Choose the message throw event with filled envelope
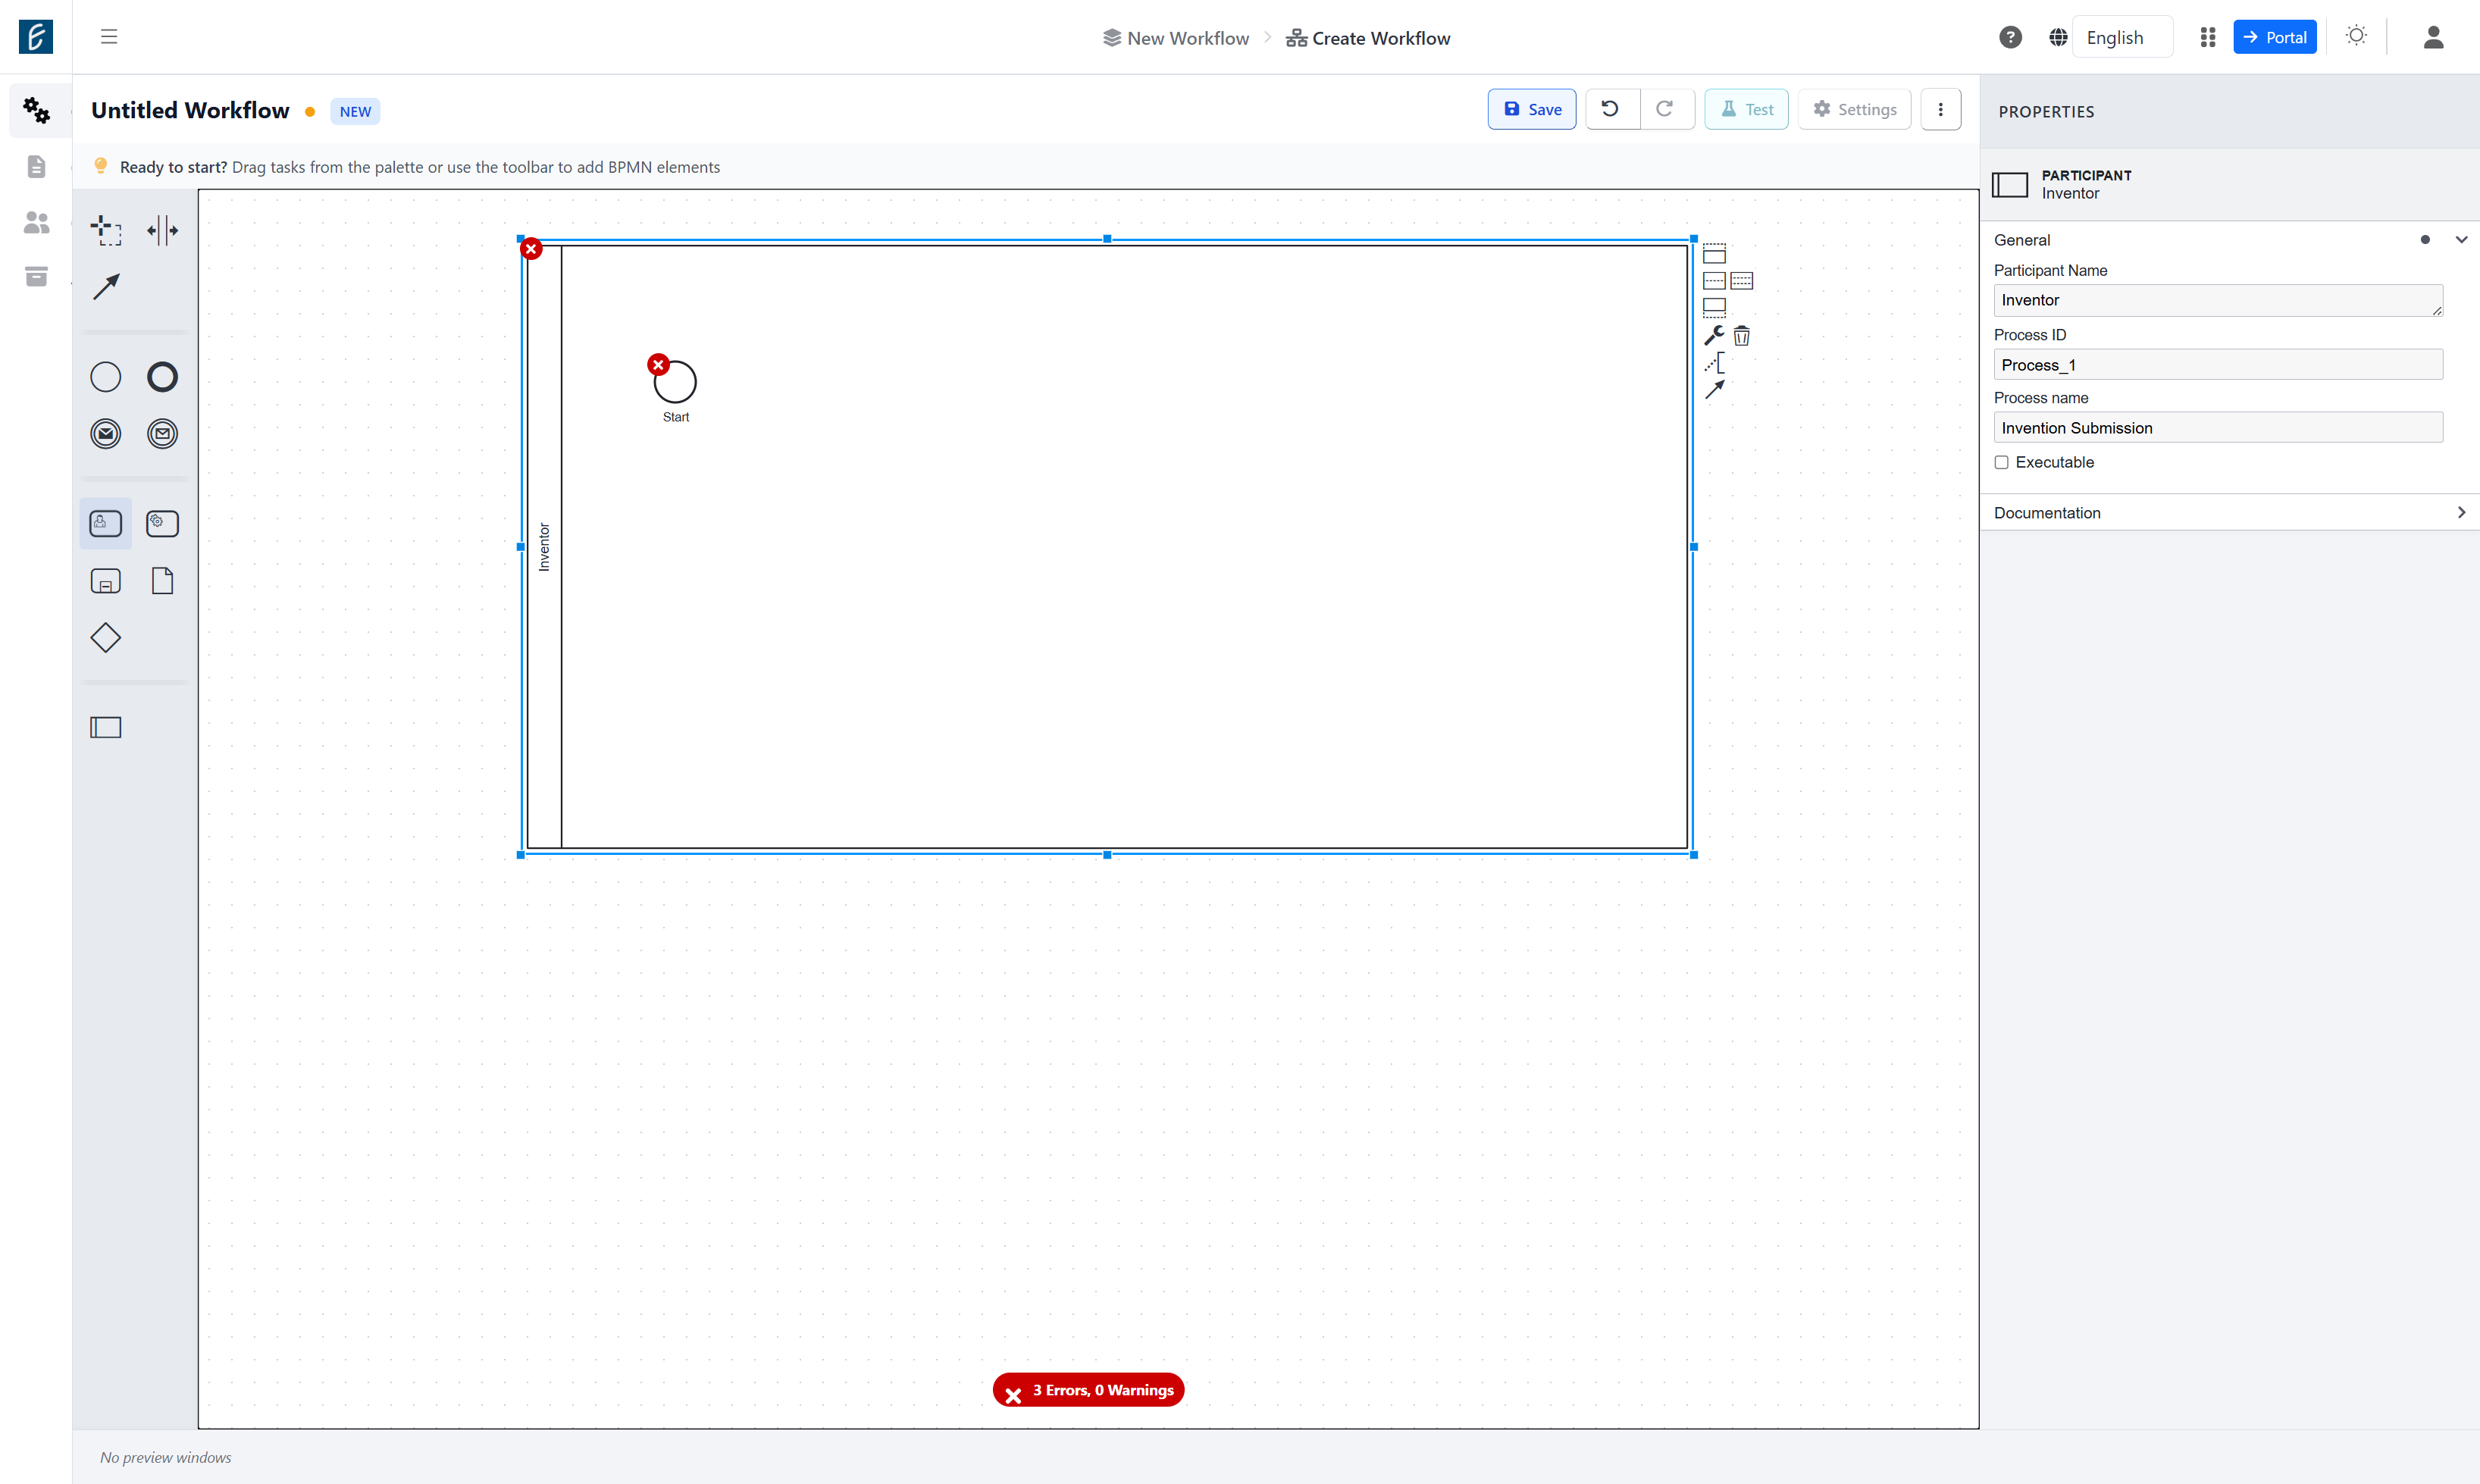 click(106, 434)
